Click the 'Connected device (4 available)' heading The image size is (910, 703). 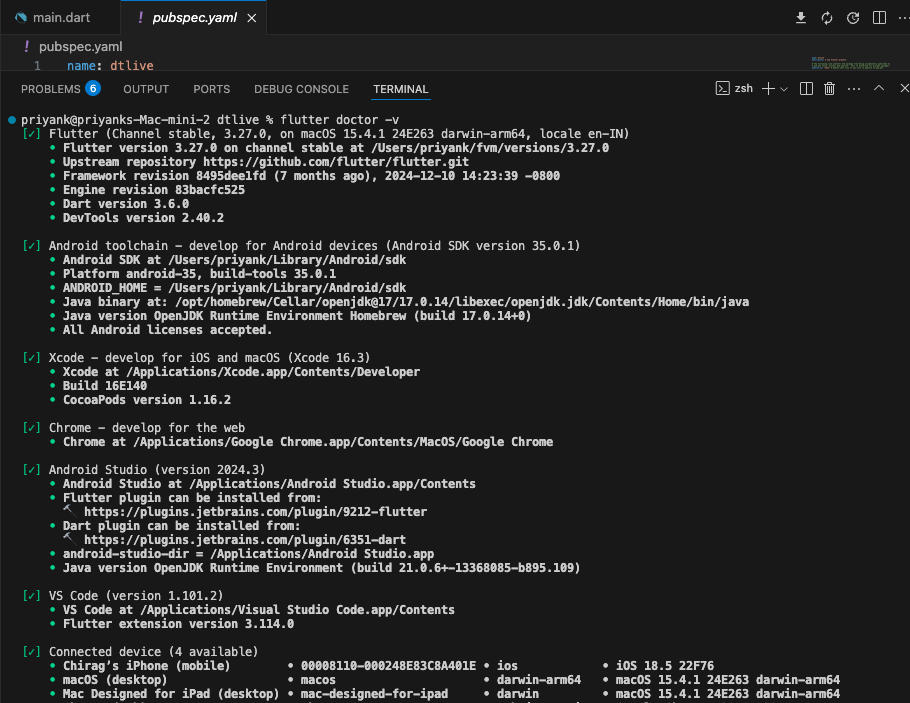pos(153,652)
